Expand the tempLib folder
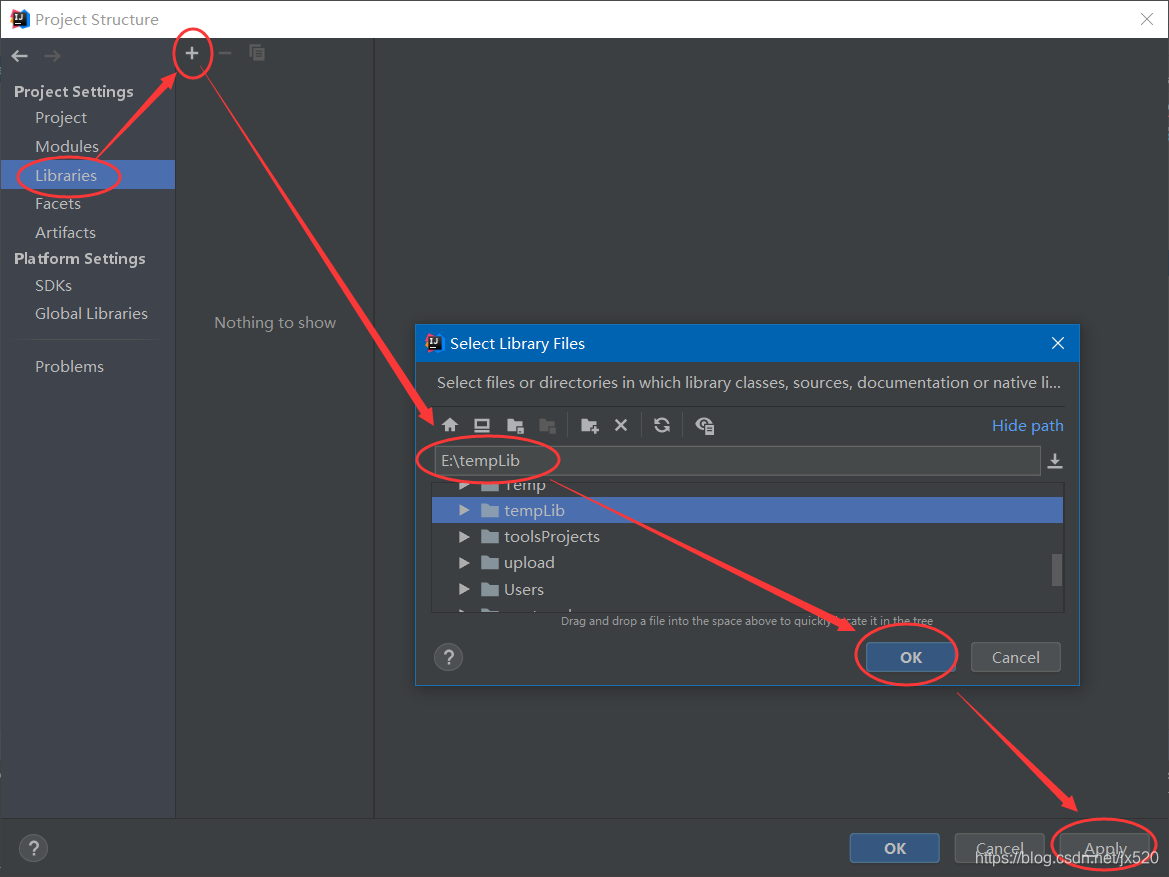 click(x=464, y=510)
